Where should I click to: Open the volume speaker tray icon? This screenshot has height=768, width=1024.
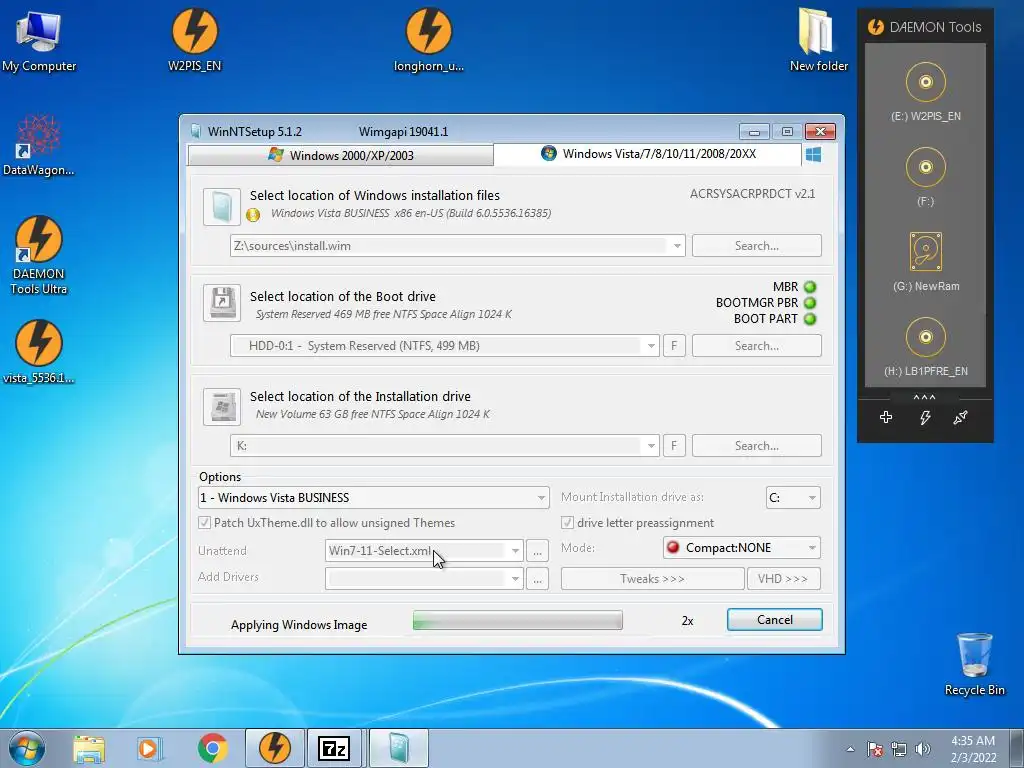click(x=923, y=750)
